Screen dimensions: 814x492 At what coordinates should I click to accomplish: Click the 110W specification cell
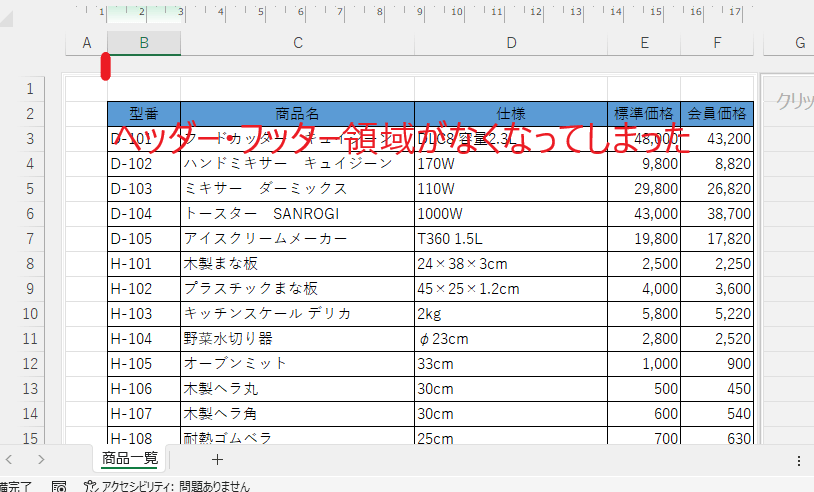[x=511, y=188]
